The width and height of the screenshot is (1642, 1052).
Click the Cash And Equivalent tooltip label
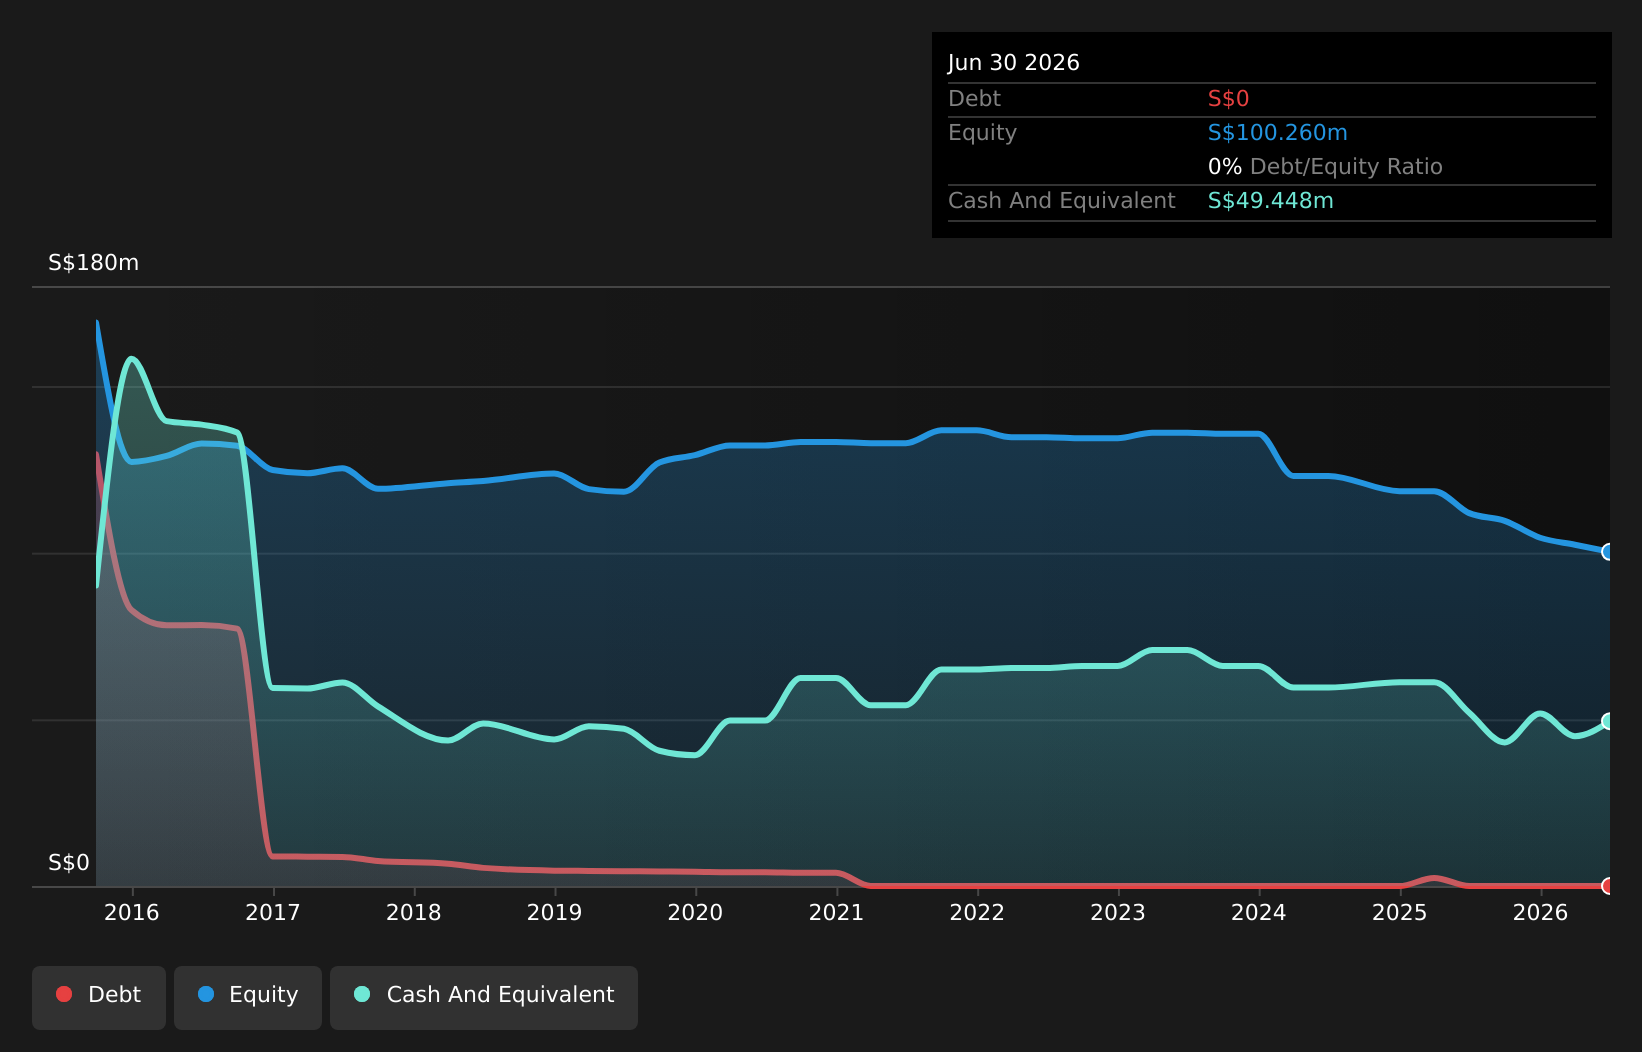tap(1062, 201)
